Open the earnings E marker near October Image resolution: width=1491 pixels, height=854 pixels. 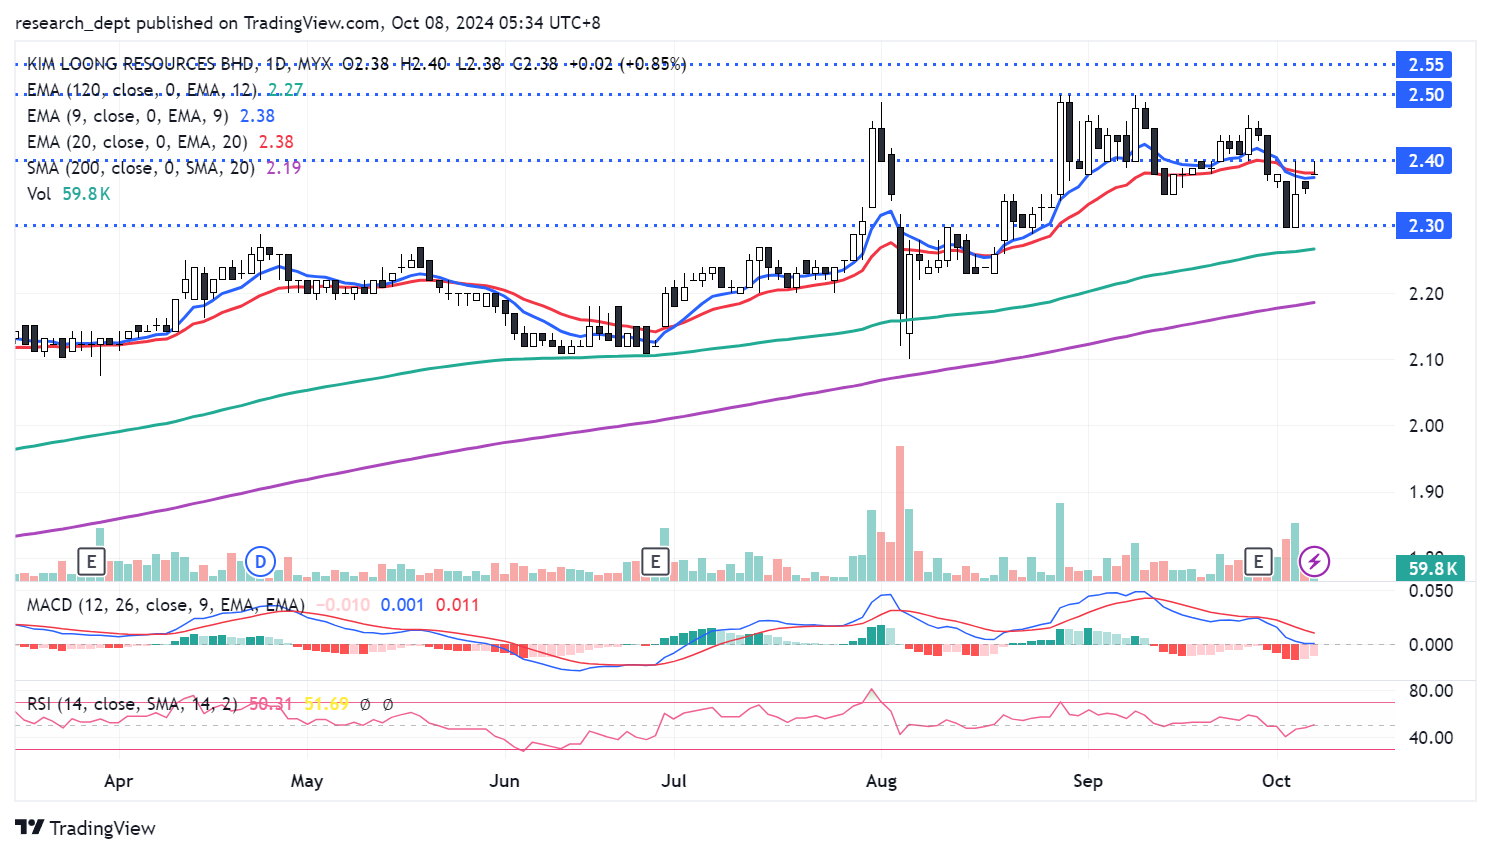[x=1258, y=561]
